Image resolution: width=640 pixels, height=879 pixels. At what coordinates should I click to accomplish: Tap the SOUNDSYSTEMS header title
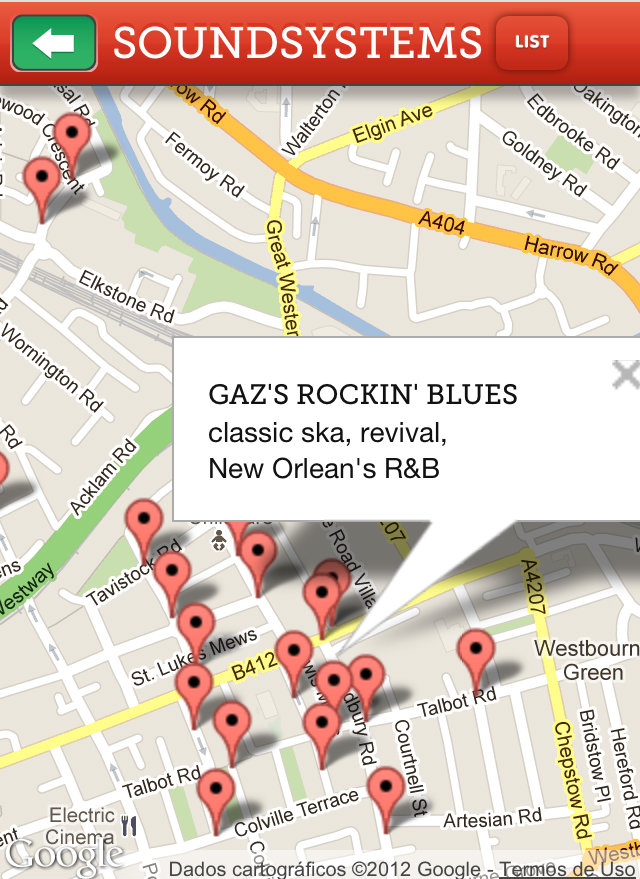click(297, 43)
